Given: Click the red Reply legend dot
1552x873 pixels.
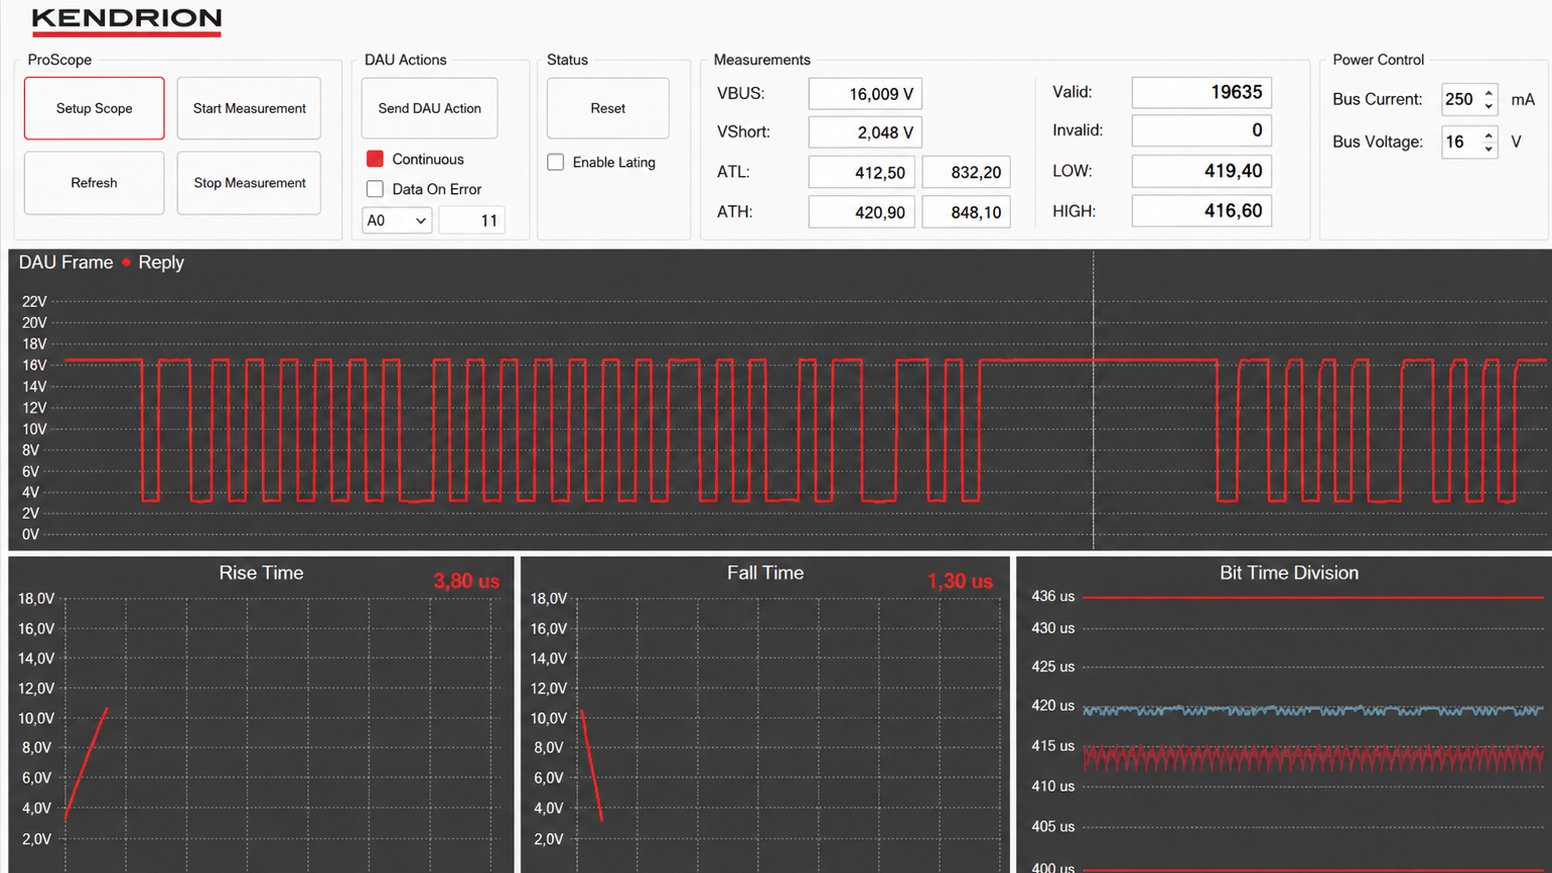Looking at the screenshot, I should point(127,262).
